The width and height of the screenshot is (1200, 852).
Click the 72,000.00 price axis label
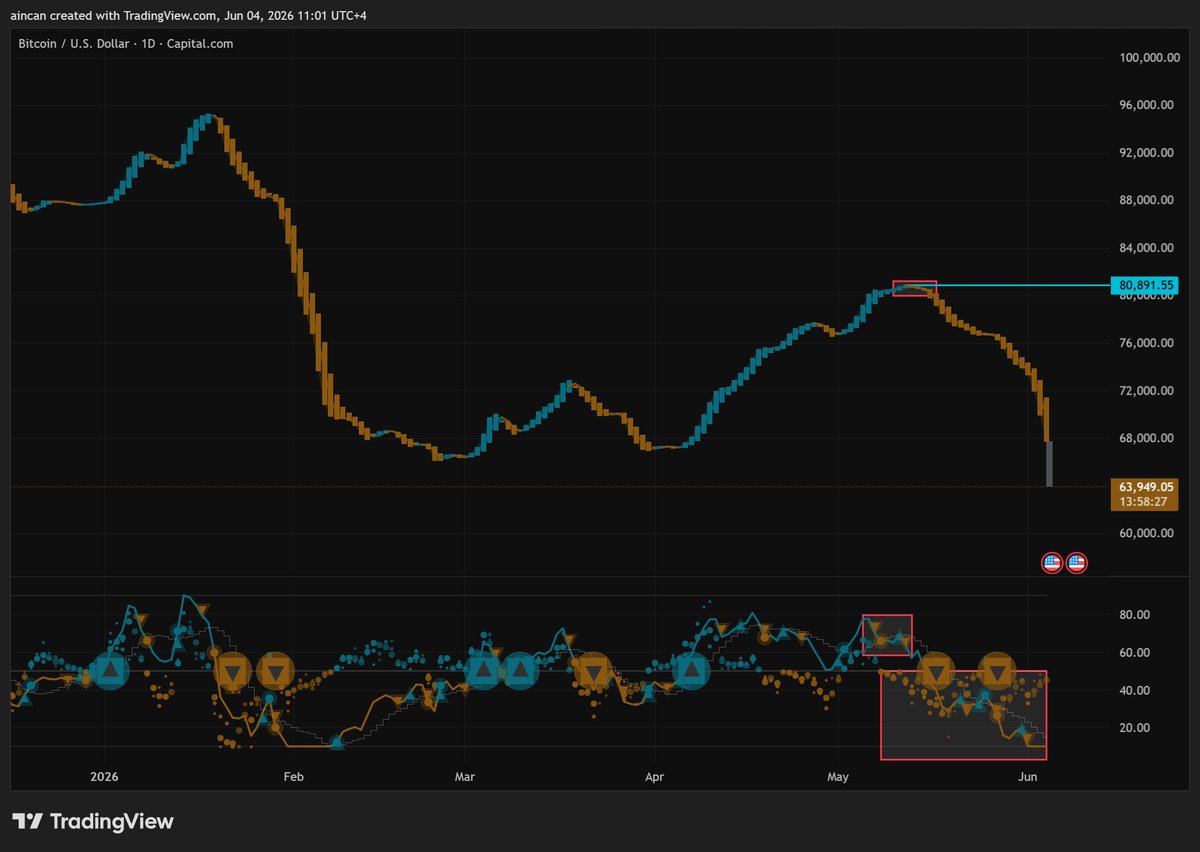(1148, 391)
